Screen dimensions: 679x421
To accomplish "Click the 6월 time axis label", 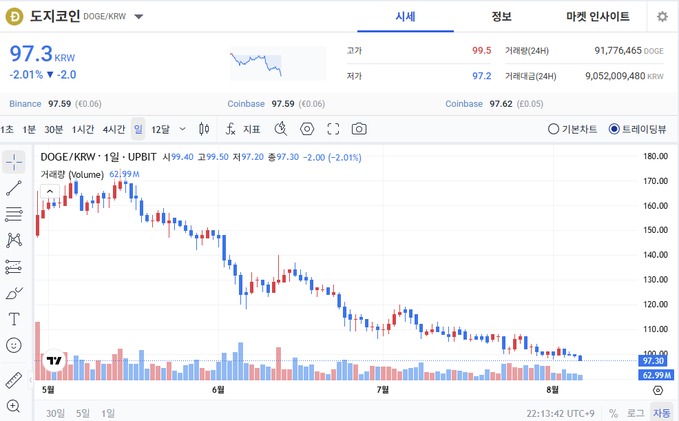I will coord(218,390).
